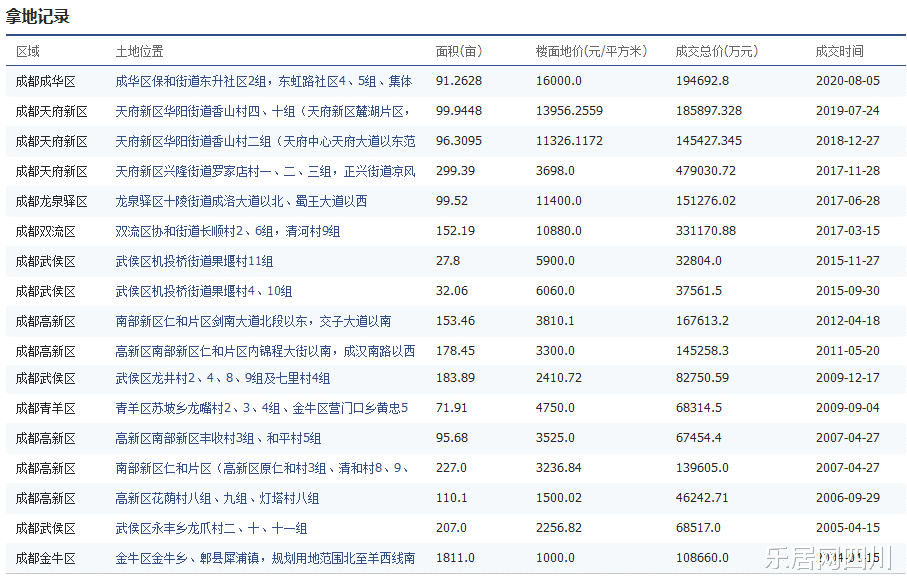Click date 2005-04-15
907x588 pixels.
pyautogui.click(x=848, y=528)
